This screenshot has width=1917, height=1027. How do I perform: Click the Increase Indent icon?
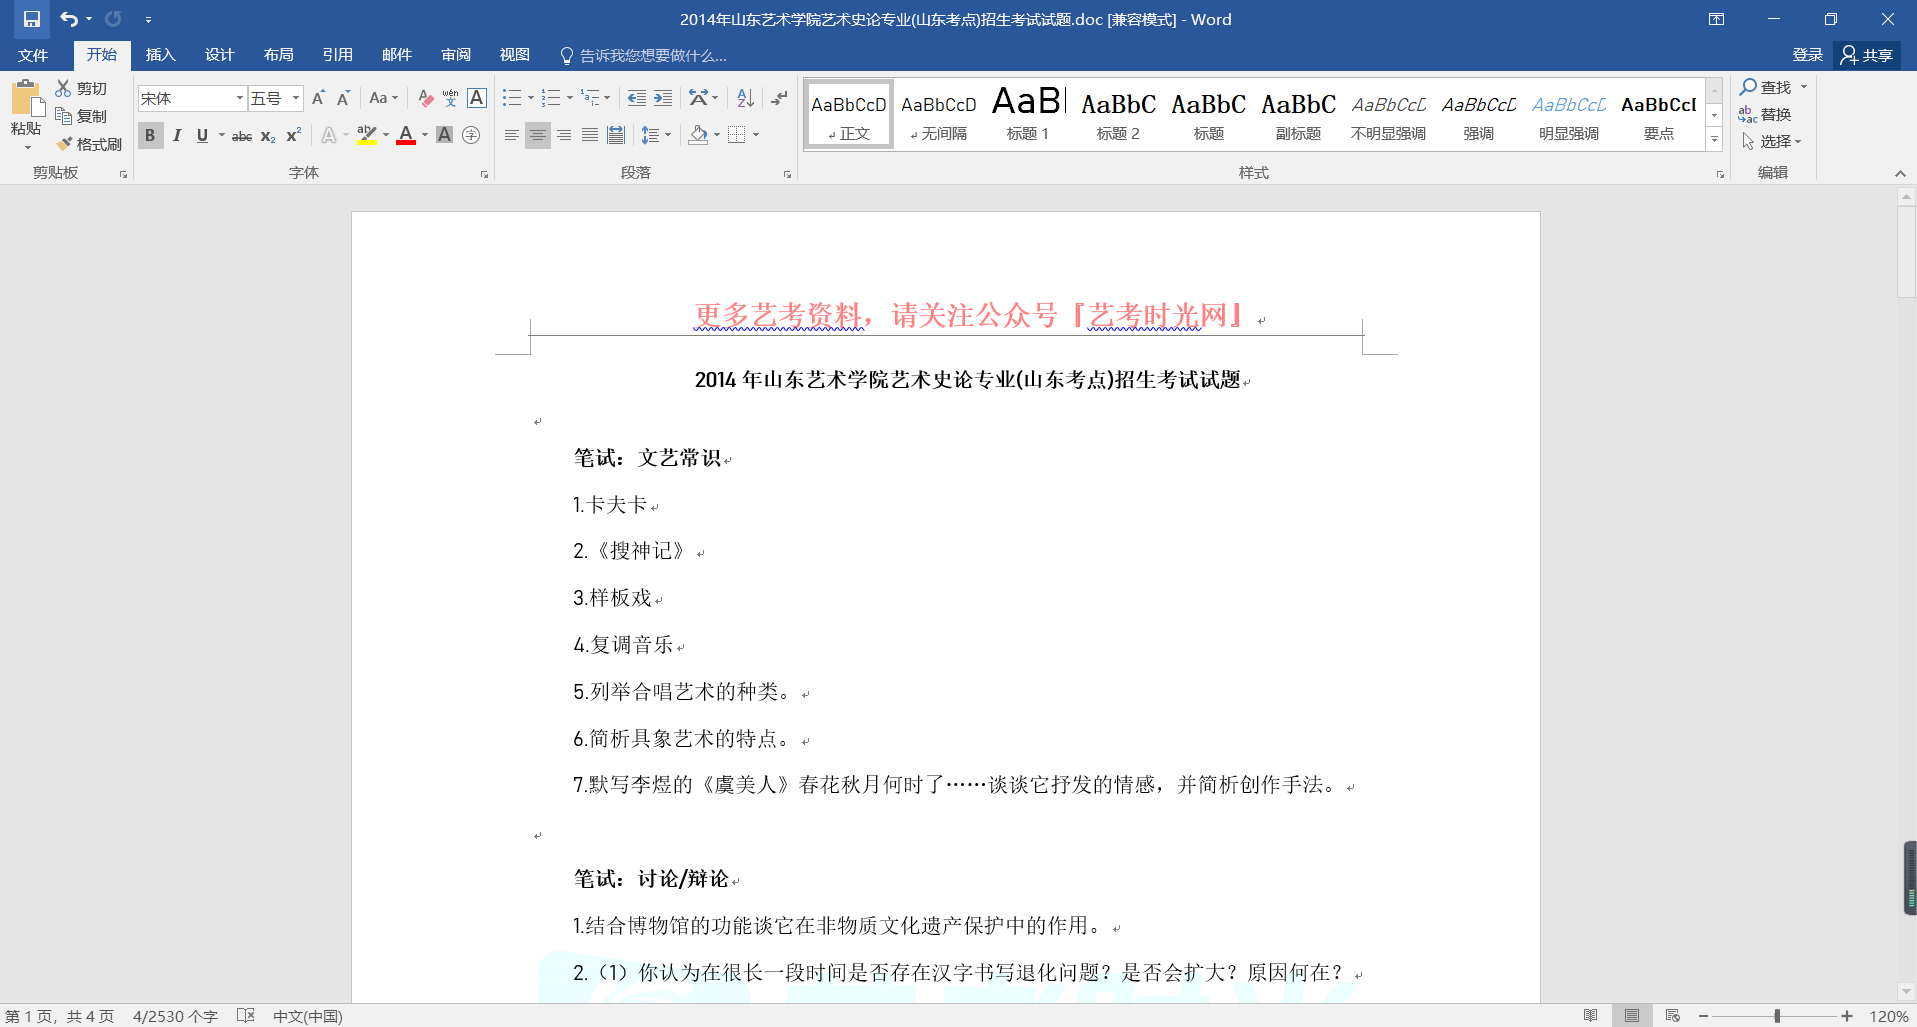[x=663, y=98]
